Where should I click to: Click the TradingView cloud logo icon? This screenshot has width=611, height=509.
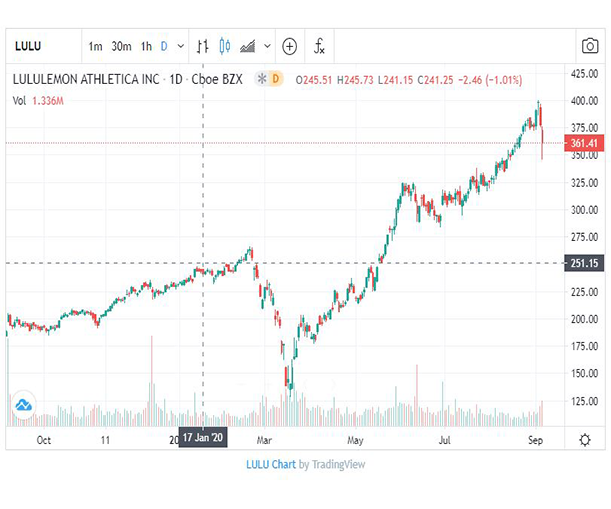[x=24, y=405]
